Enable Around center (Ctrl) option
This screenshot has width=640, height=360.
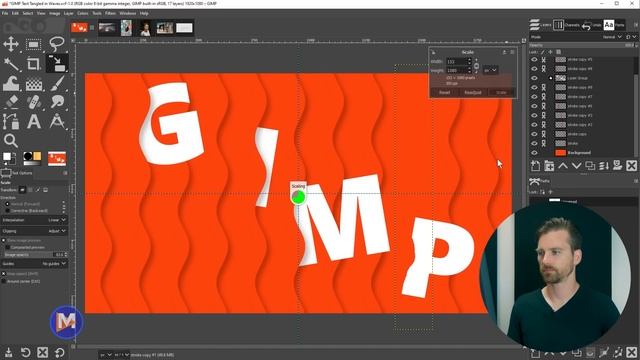click(x=4, y=281)
